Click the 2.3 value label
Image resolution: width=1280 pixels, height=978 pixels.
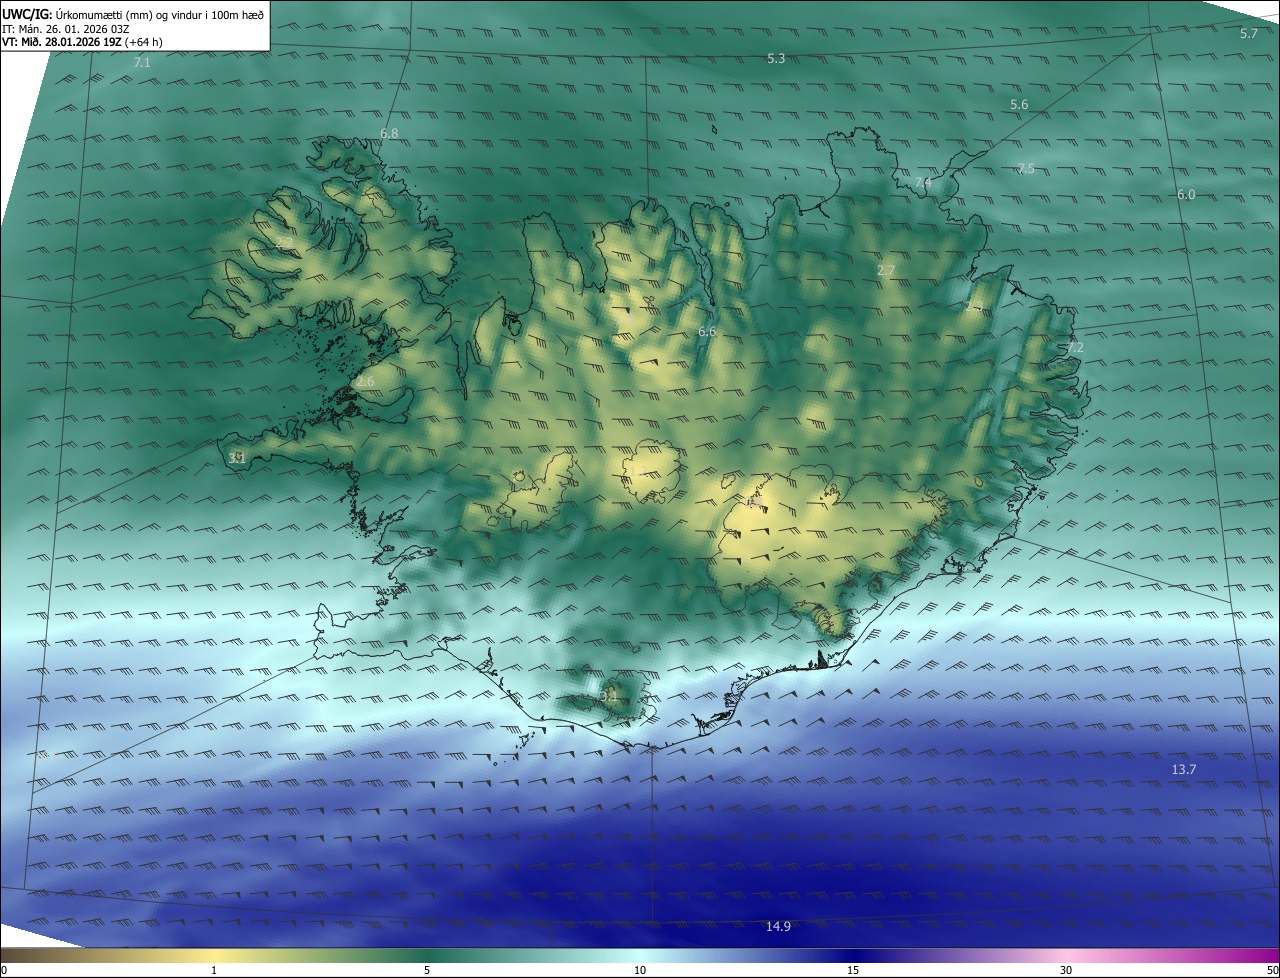pos(974,306)
